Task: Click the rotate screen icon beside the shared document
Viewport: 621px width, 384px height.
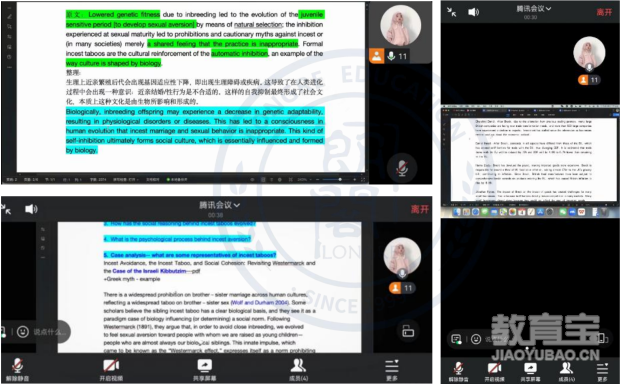Action: click(408, 331)
